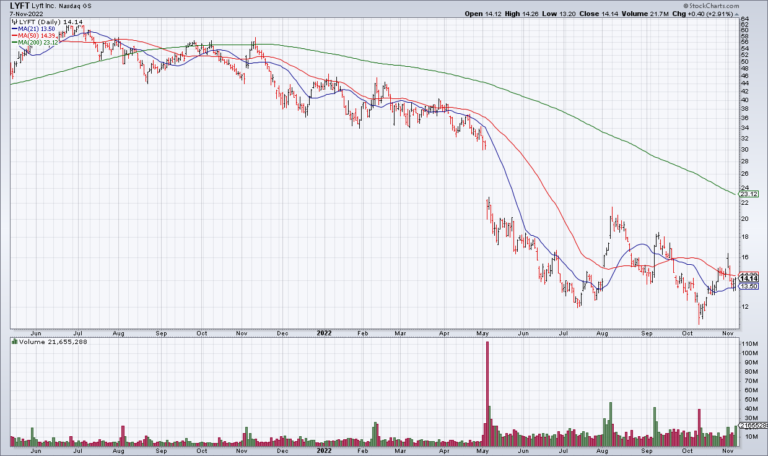This screenshot has height=456, width=768.
Task: Click the black 14.14 last-price tag
Action: tap(748, 279)
